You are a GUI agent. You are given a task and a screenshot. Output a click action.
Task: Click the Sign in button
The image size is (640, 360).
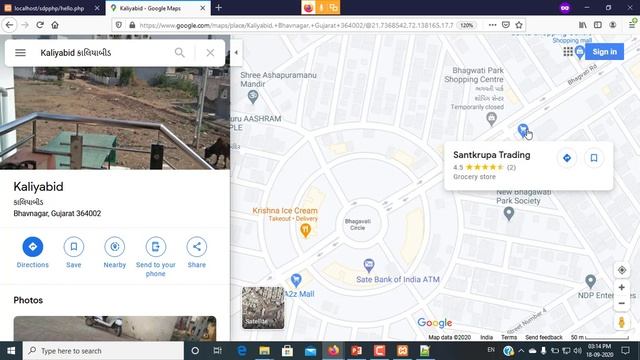click(x=604, y=52)
